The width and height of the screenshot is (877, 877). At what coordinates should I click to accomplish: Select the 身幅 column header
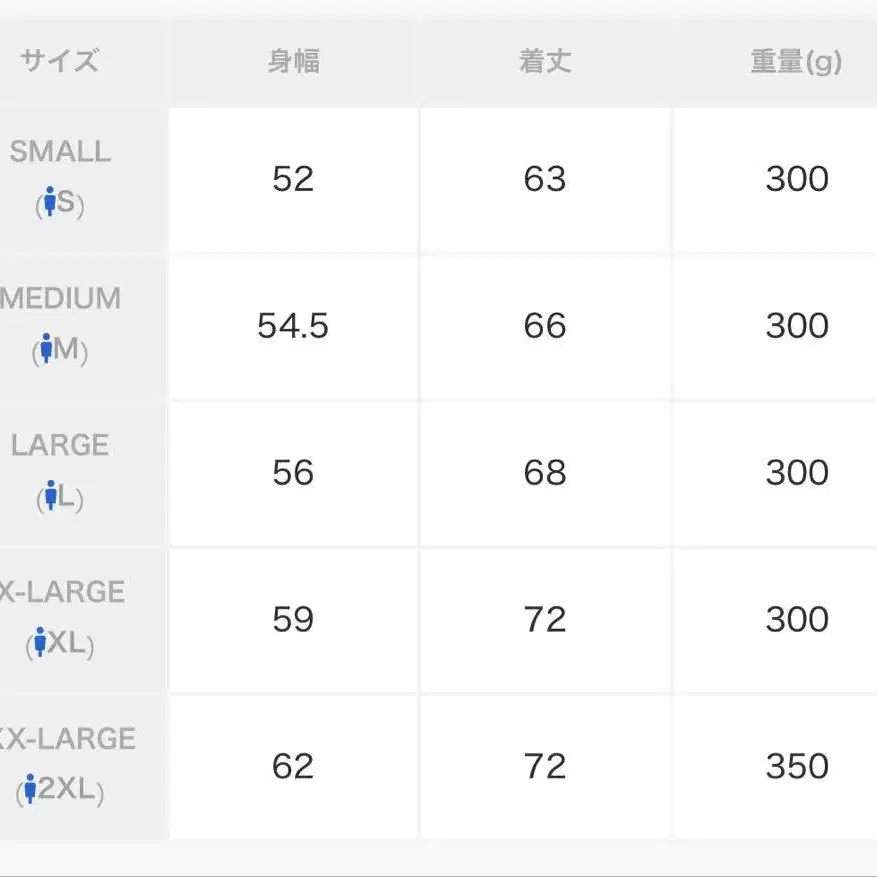tap(293, 61)
